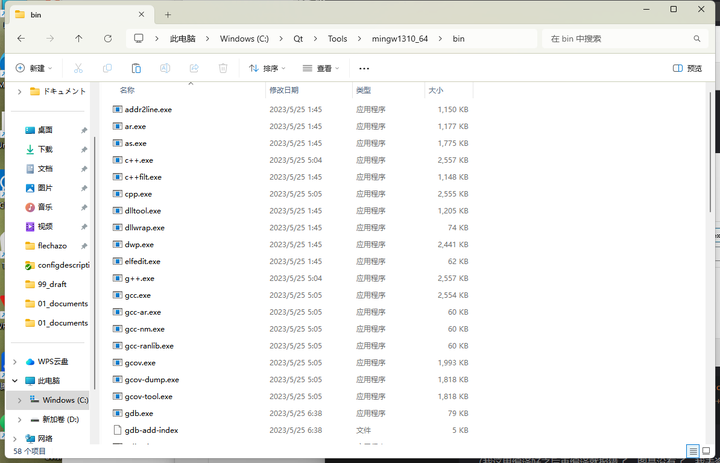Navigate to 此电脑 in breadcrumb
The height and width of the screenshot is (463, 720).
[182, 39]
